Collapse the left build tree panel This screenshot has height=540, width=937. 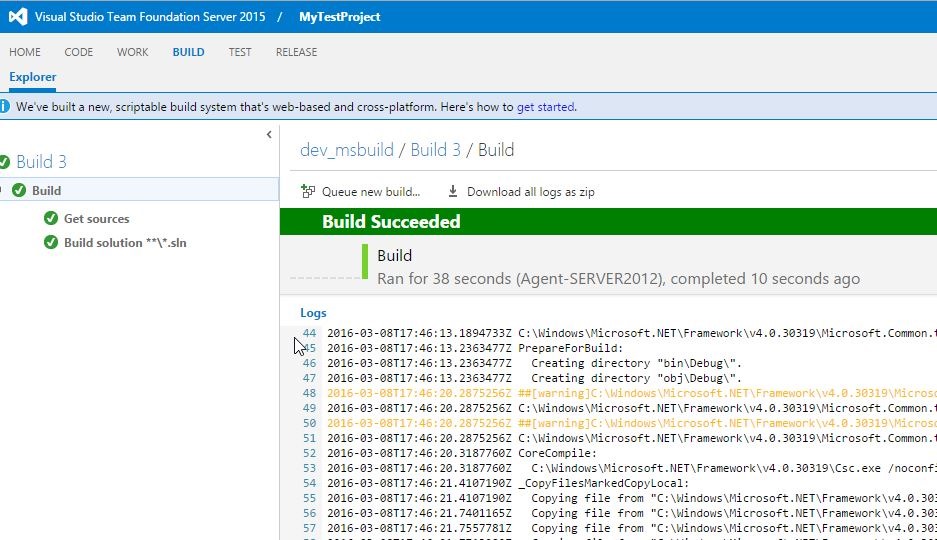pos(268,134)
